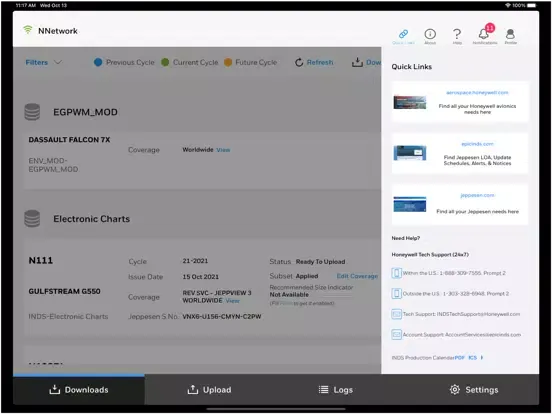Viewport: 552px width, 414px height.
Task: Click the list icon in the Logs tab
Action: coord(323,390)
